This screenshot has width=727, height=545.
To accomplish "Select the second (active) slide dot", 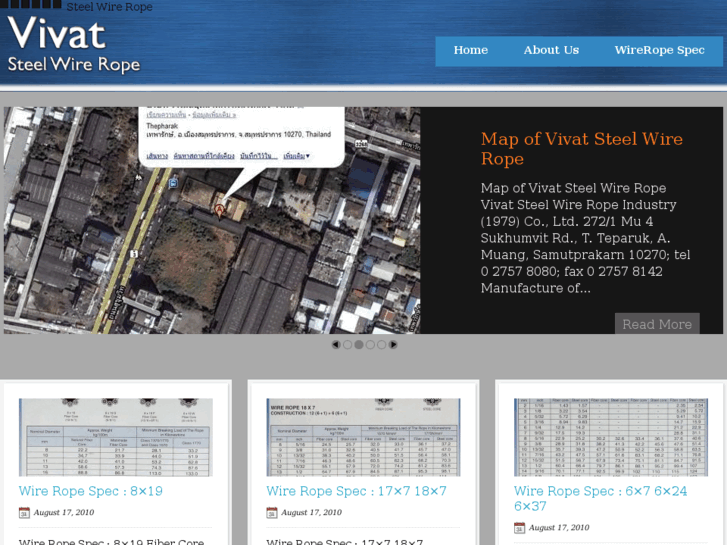I will point(359,345).
